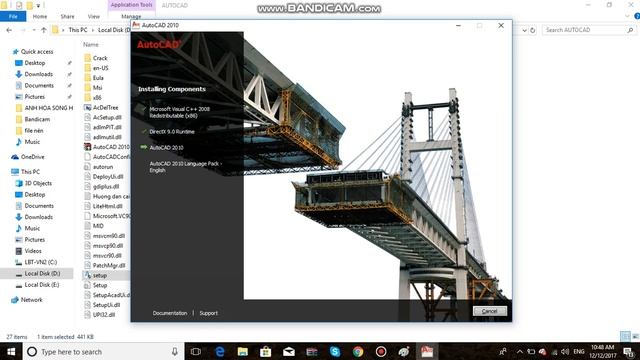Select the Crack folder
The width and height of the screenshot is (640, 360).
pos(100,58)
